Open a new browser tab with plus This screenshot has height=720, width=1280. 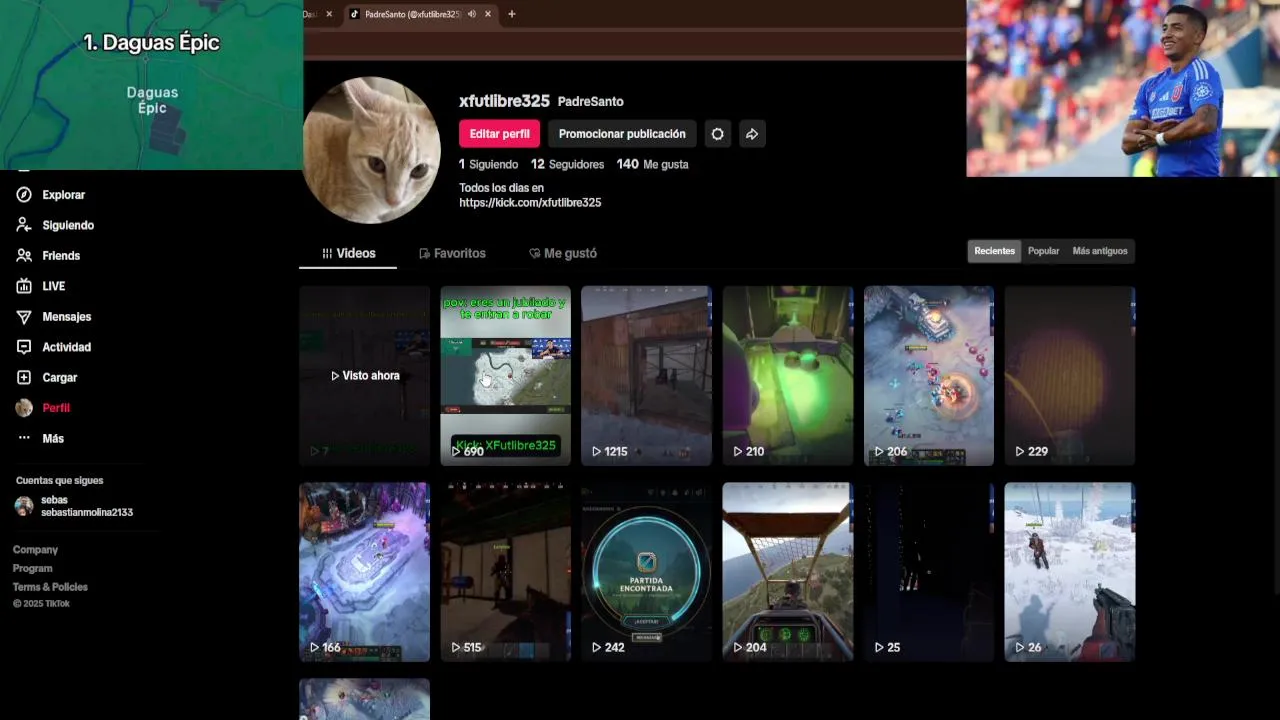pyautogui.click(x=512, y=14)
